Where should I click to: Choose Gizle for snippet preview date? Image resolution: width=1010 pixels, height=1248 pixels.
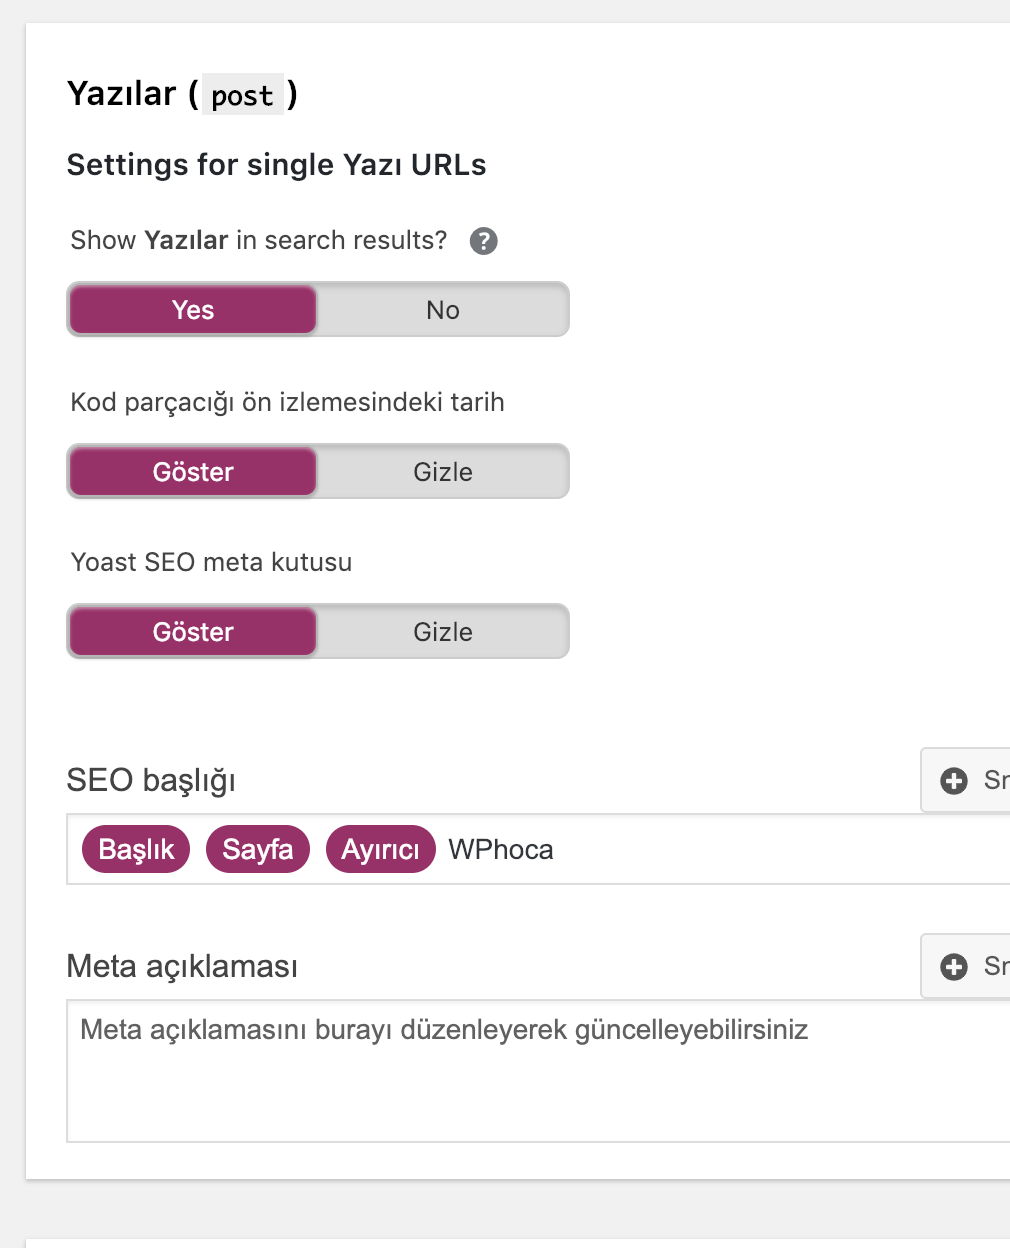pos(443,472)
